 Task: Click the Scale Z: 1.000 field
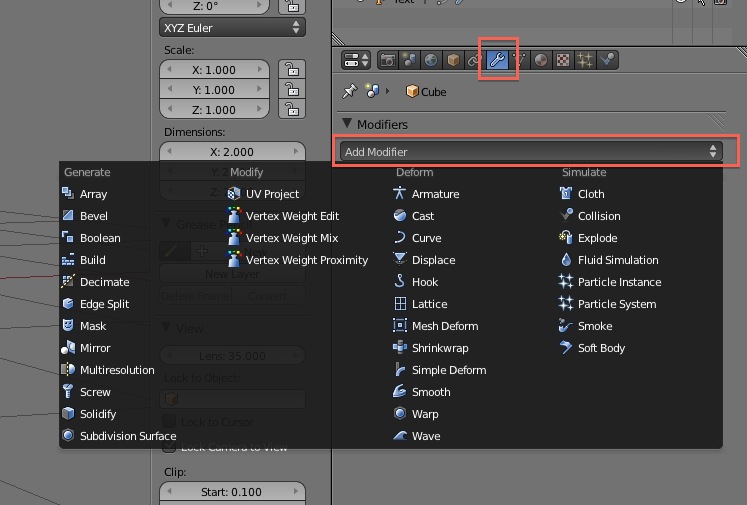point(214,110)
